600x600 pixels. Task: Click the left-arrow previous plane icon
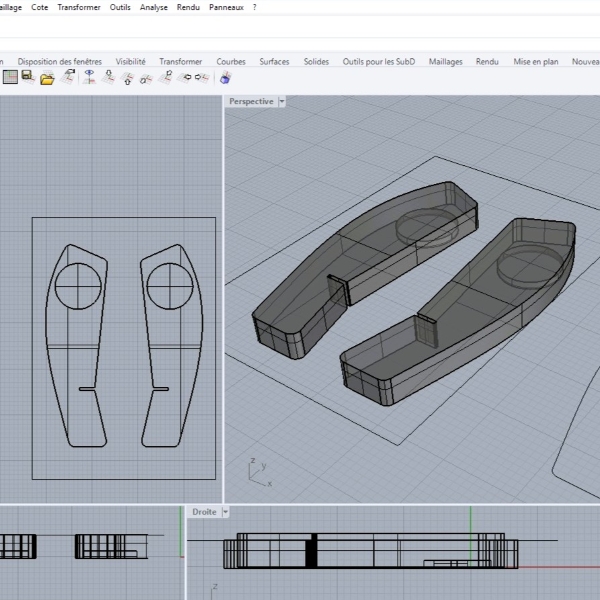pyautogui.click(x=185, y=77)
